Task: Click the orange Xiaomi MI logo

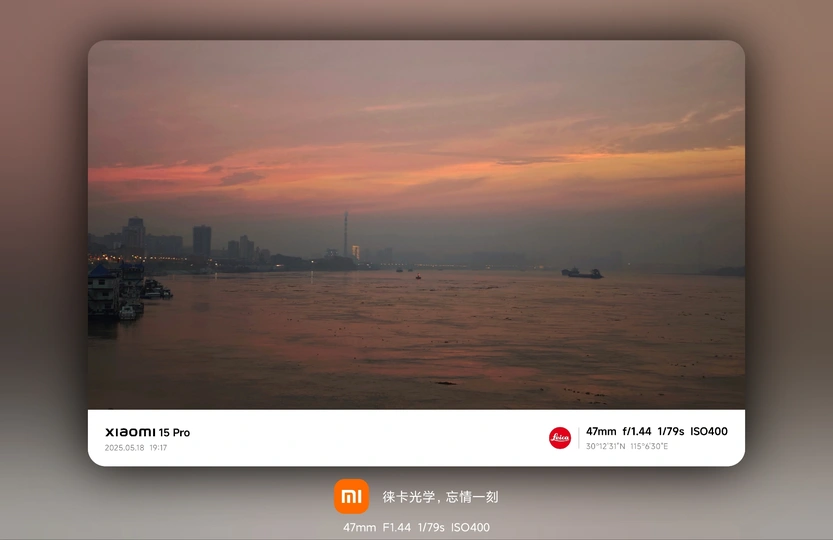Action: (x=351, y=496)
